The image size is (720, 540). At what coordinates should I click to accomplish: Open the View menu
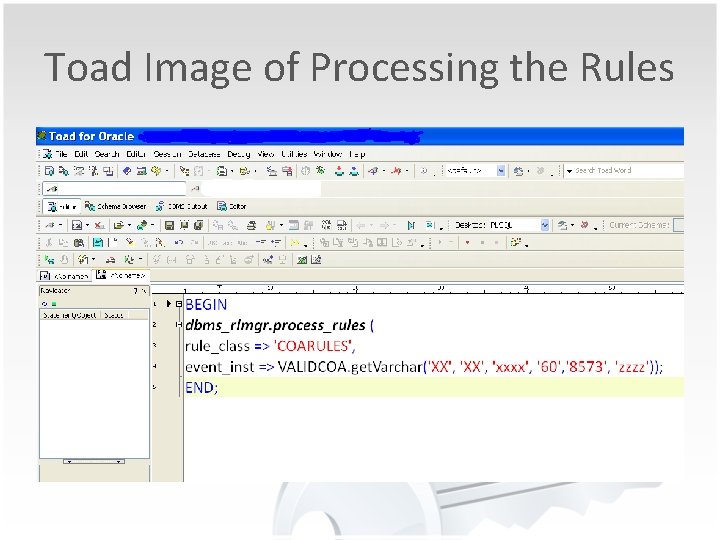[x=265, y=154]
